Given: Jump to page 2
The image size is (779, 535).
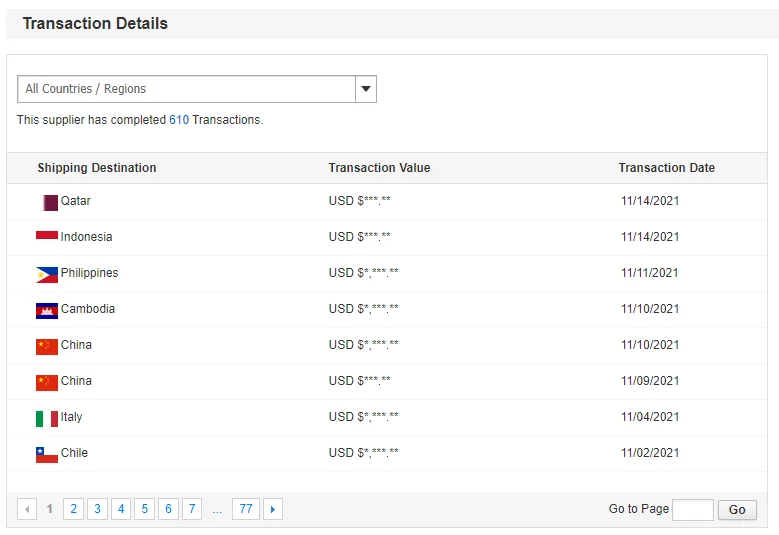Looking at the screenshot, I should 73,510.
